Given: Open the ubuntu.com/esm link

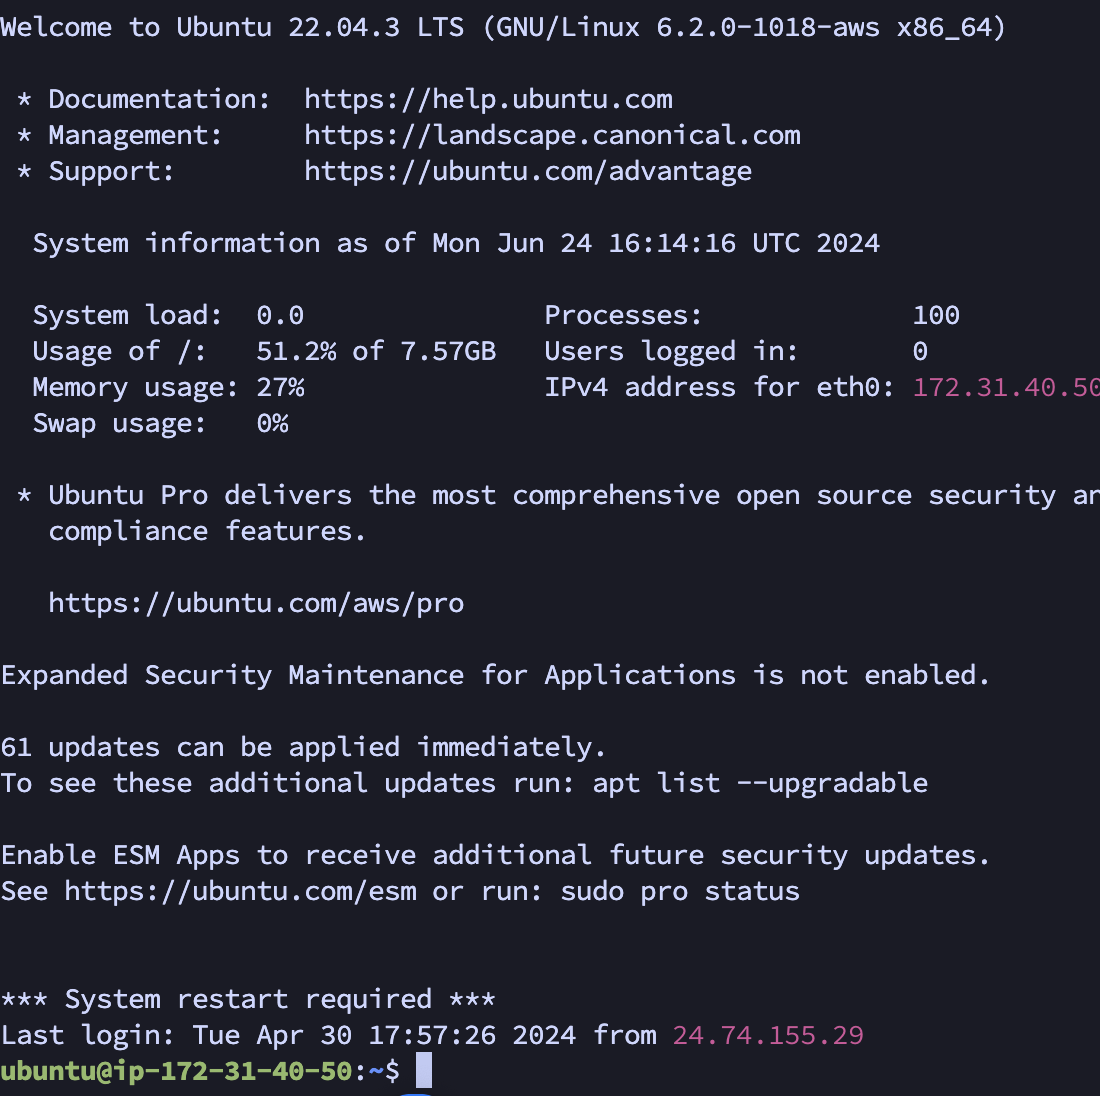Looking at the screenshot, I should [240, 891].
